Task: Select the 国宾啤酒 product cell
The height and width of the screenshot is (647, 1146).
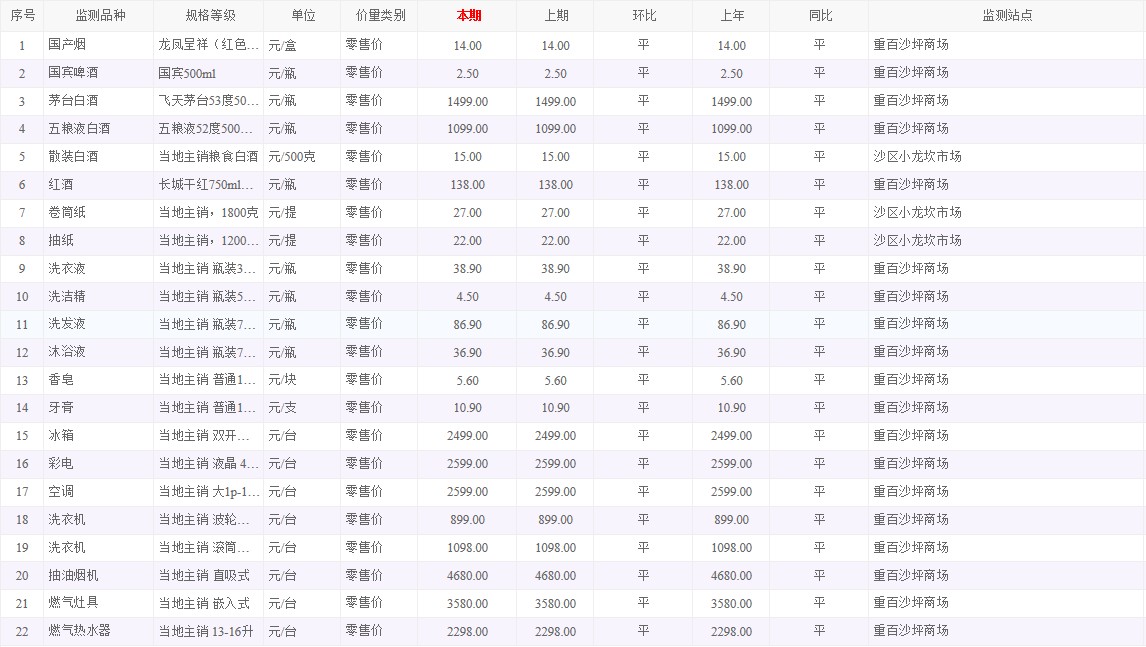Action: 99,73
